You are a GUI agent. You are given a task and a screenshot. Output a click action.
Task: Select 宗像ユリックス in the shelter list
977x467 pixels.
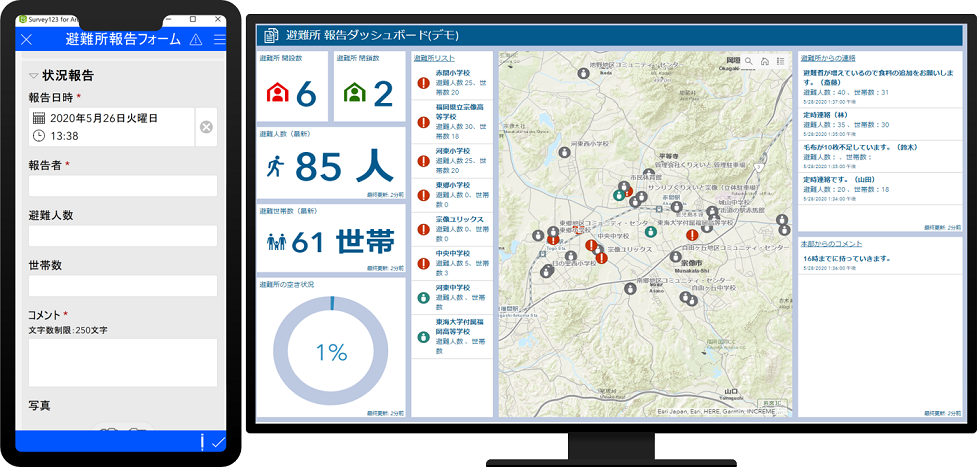[x=452, y=229]
